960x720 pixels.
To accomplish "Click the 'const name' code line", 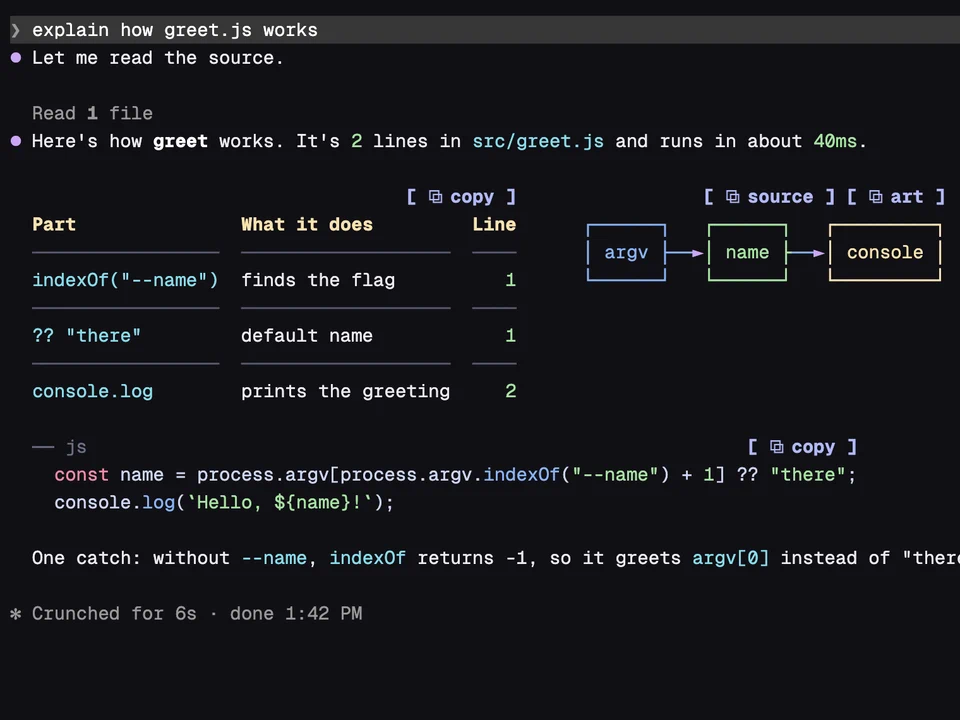I will [x=455, y=475].
